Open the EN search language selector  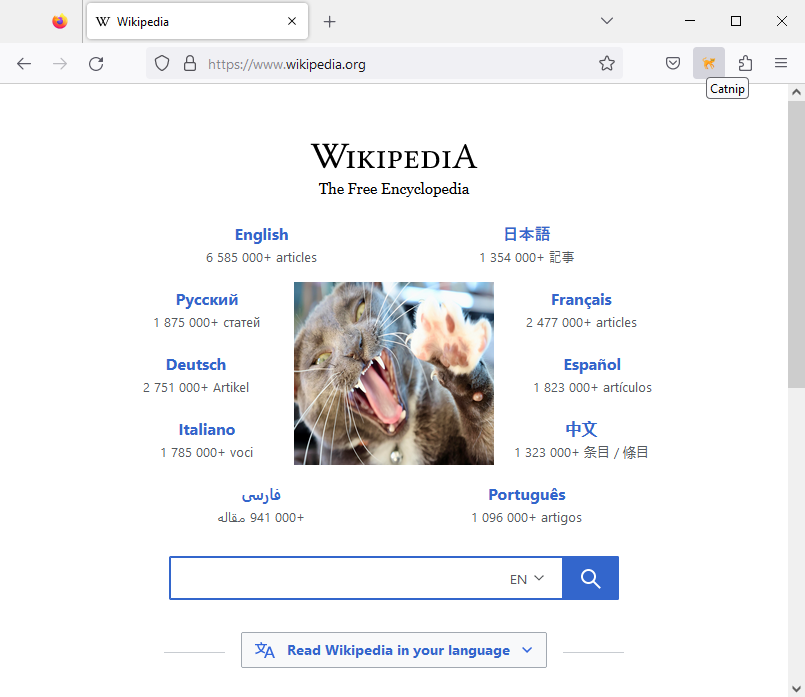click(527, 579)
